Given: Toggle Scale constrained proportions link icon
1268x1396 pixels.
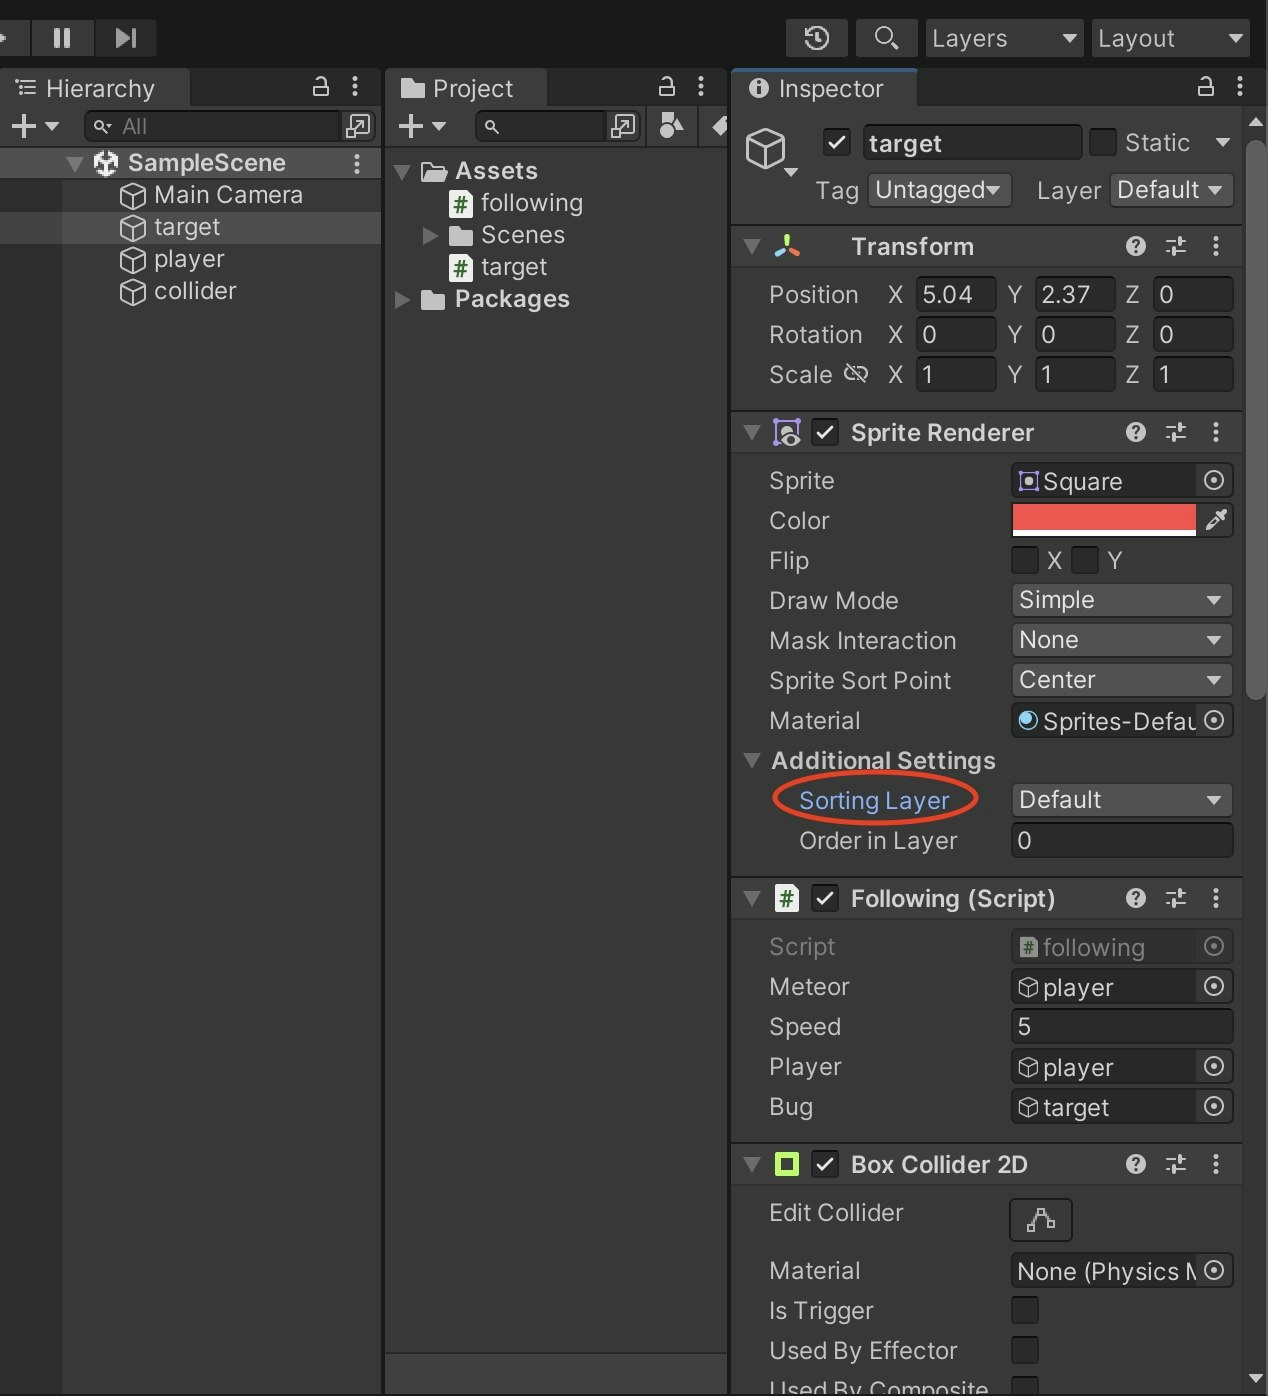Looking at the screenshot, I should coord(856,374).
